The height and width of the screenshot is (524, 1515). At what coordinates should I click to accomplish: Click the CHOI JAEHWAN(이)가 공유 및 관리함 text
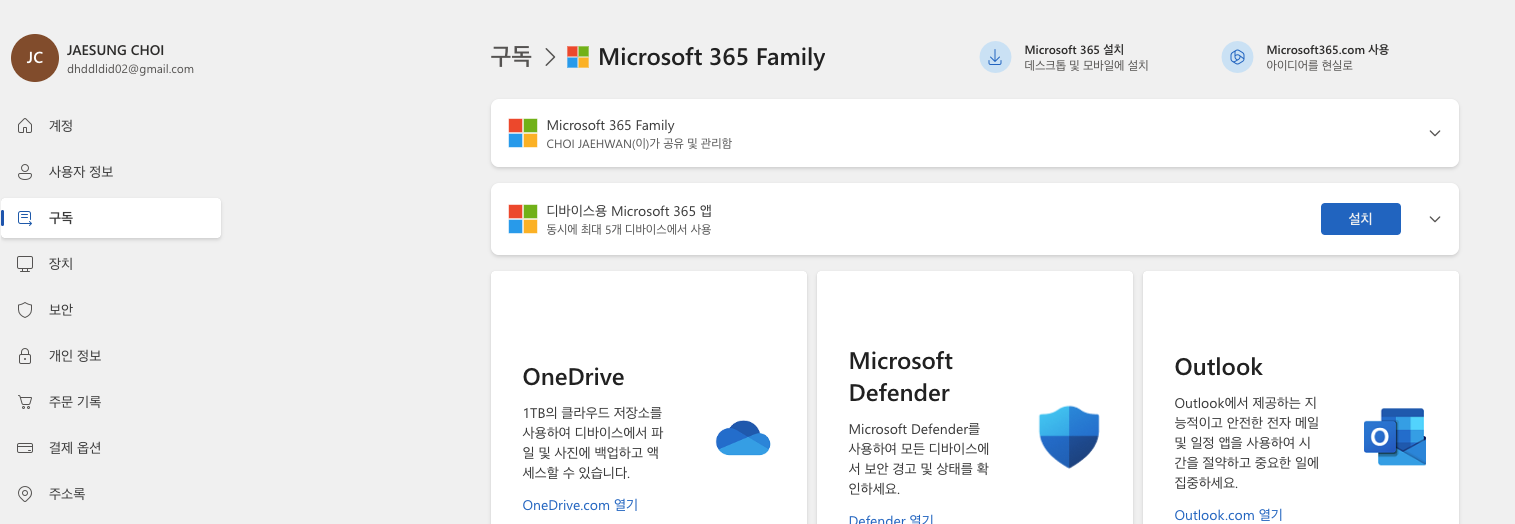pyautogui.click(x=639, y=144)
